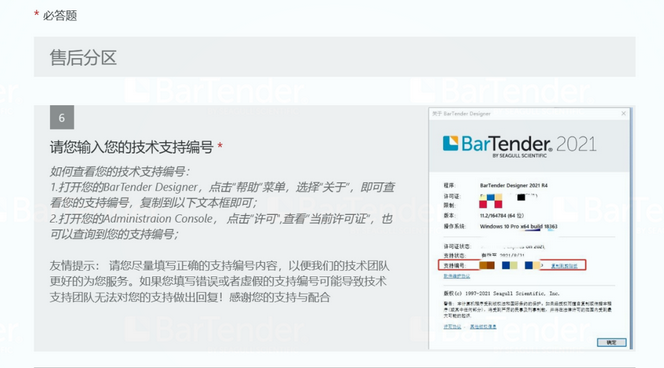Click the black redaction block in the 许可证 row
The height and width of the screenshot is (368, 664).
tap(521, 197)
